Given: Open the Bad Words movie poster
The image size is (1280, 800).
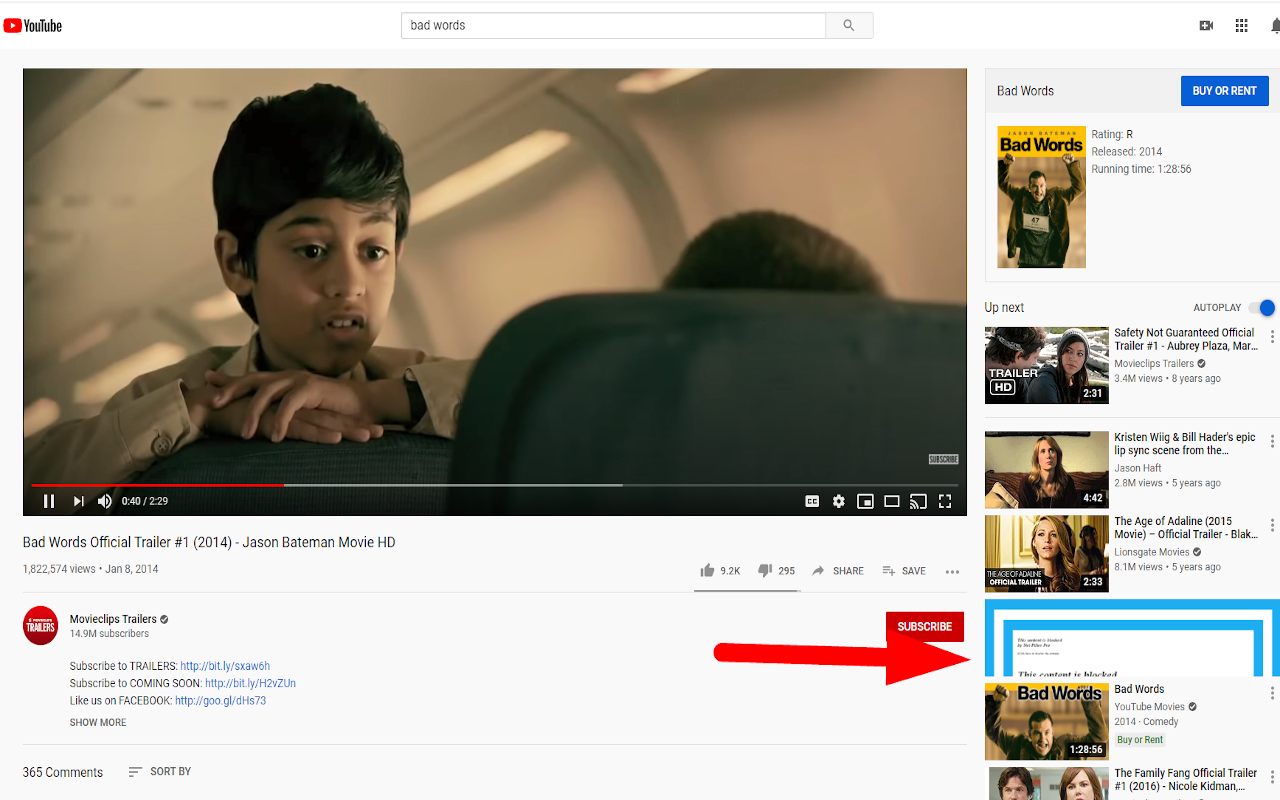Looking at the screenshot, I should coord(1041,197).
